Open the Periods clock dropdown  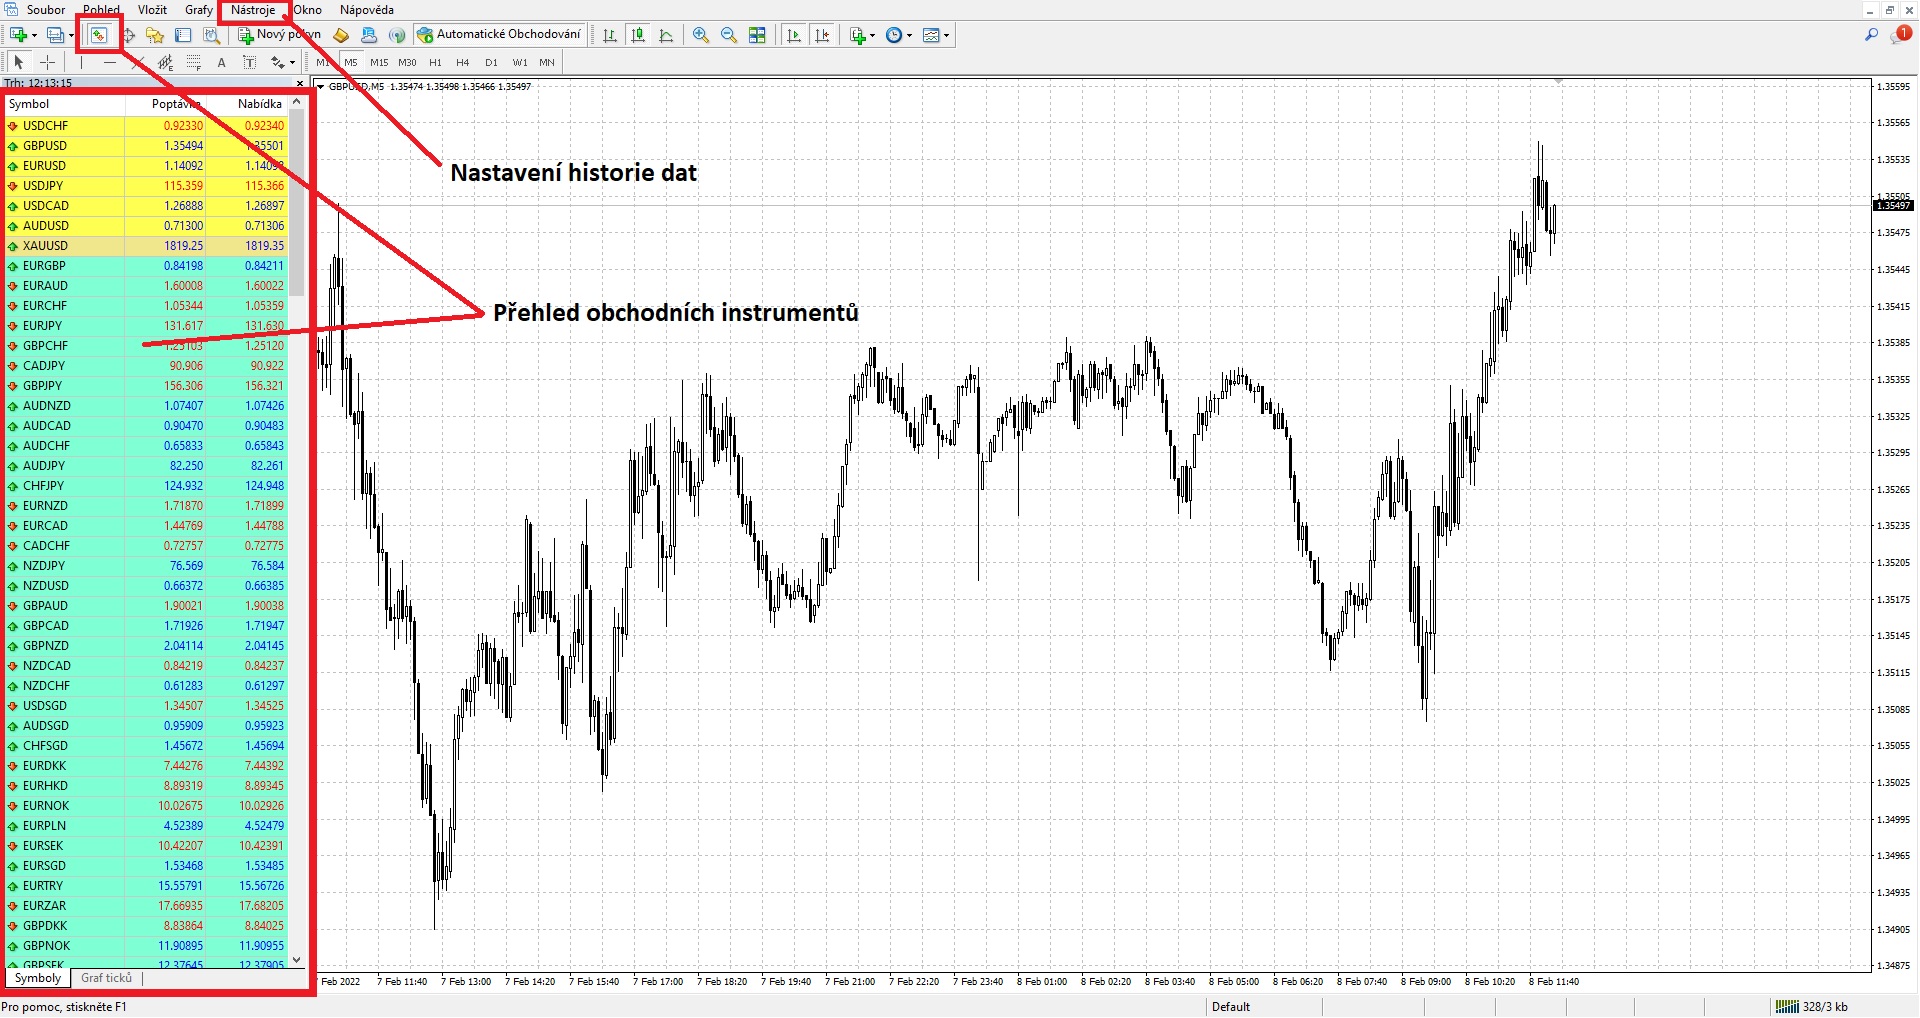click(x=898, y=35)
